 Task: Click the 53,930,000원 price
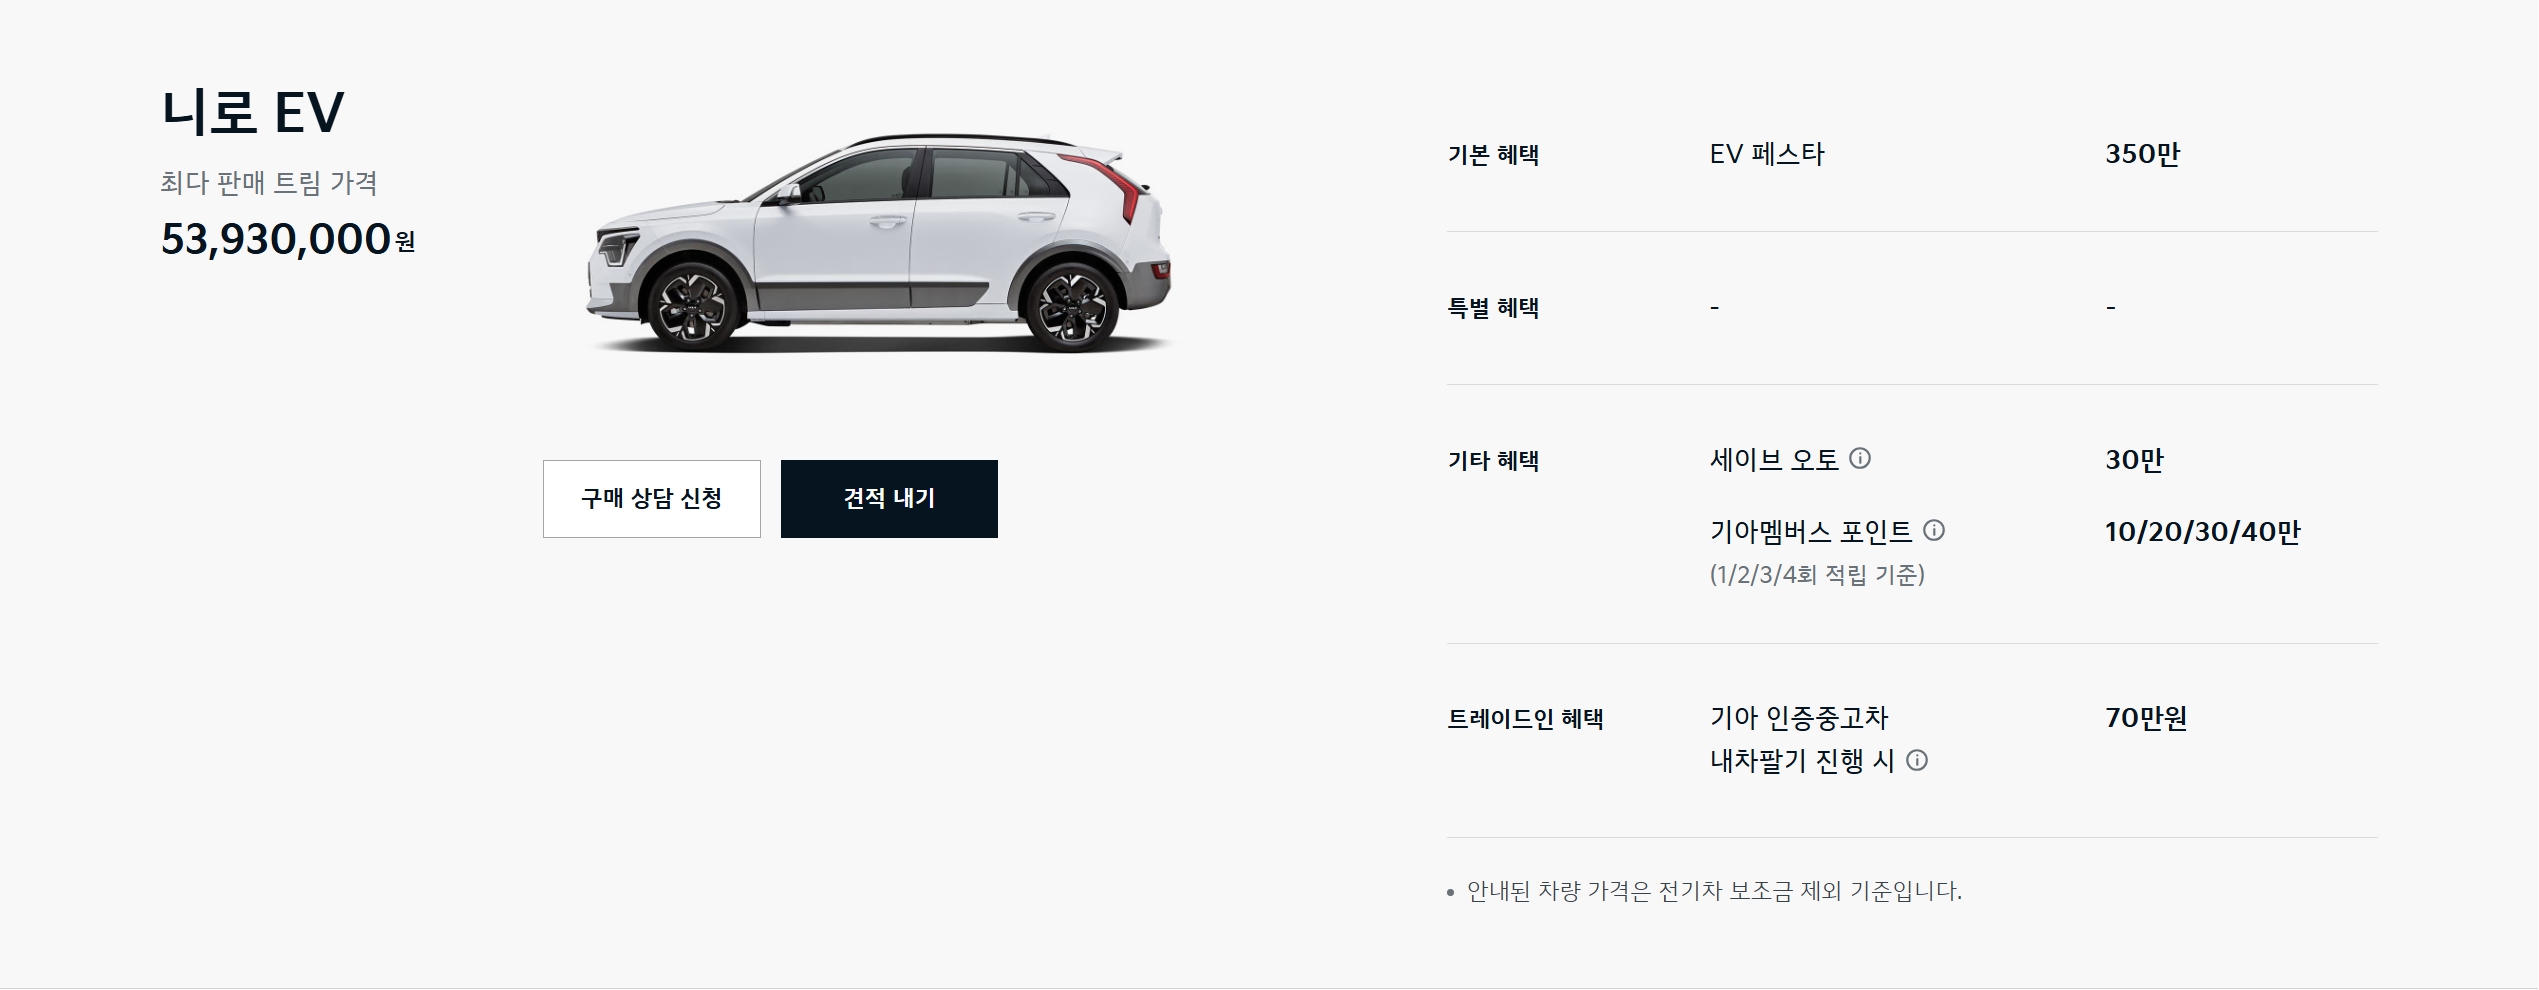pyautogui.click(x=288, y=239)
